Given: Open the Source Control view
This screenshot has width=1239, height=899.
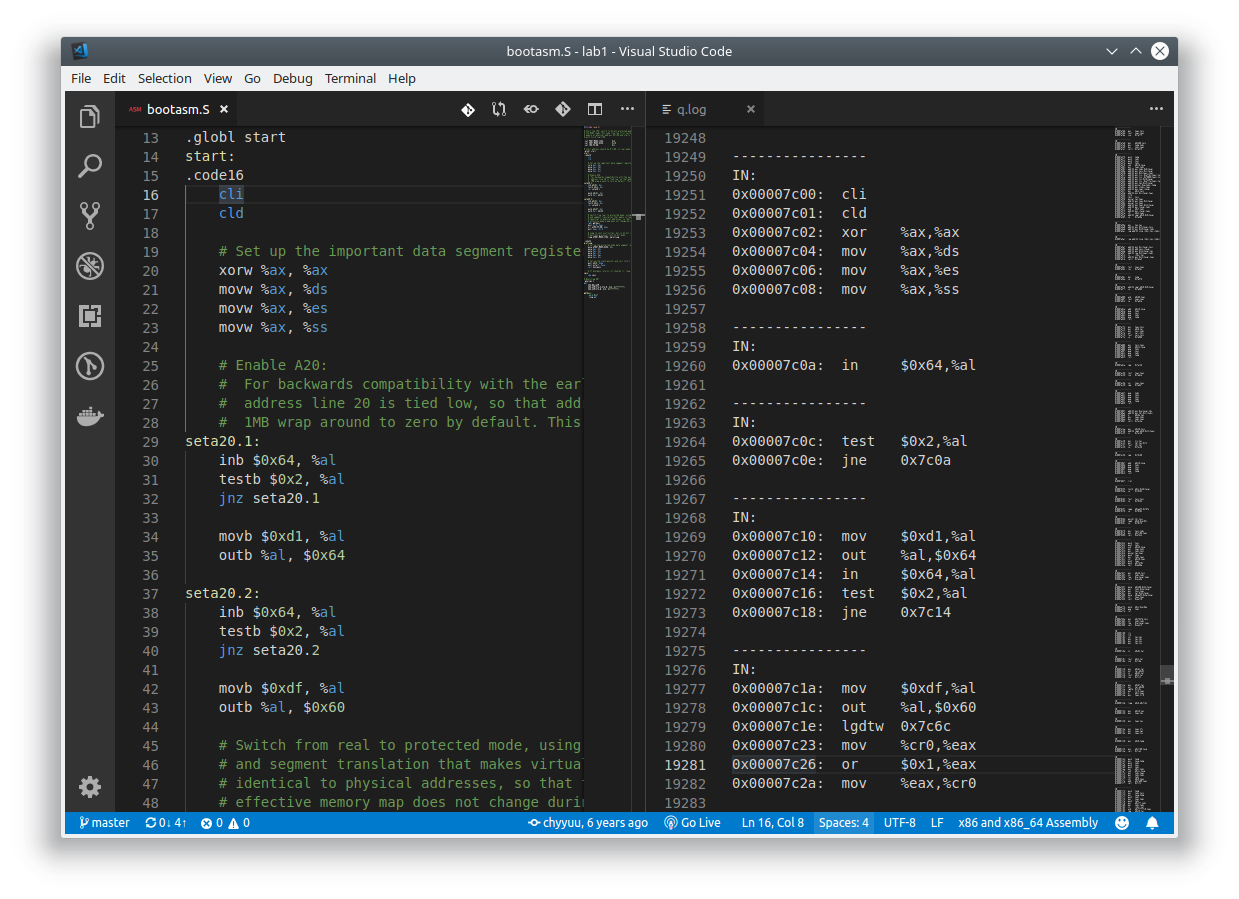Looking at the screenshot, I should click(x=90, y=215).
